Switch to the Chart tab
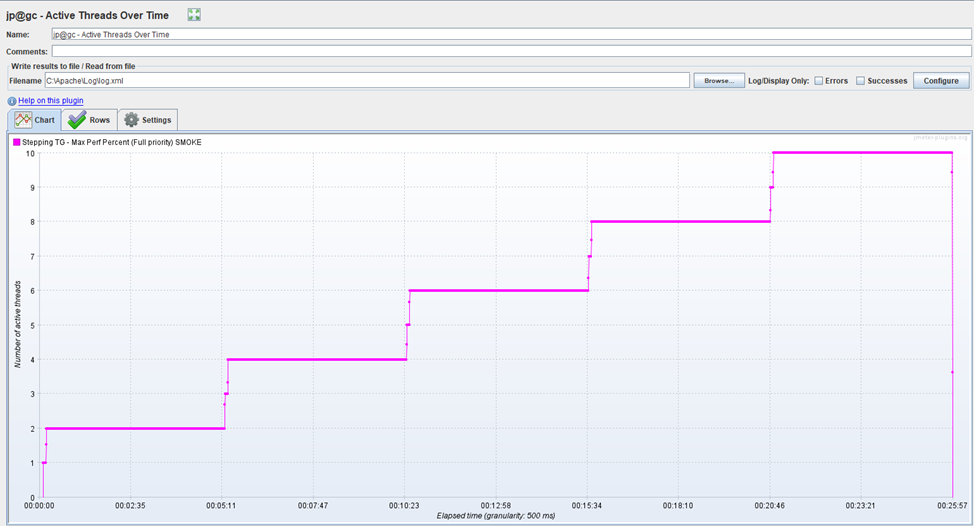Image resolution: width=974 pixels, height=526 pixels. coord(35,120)
